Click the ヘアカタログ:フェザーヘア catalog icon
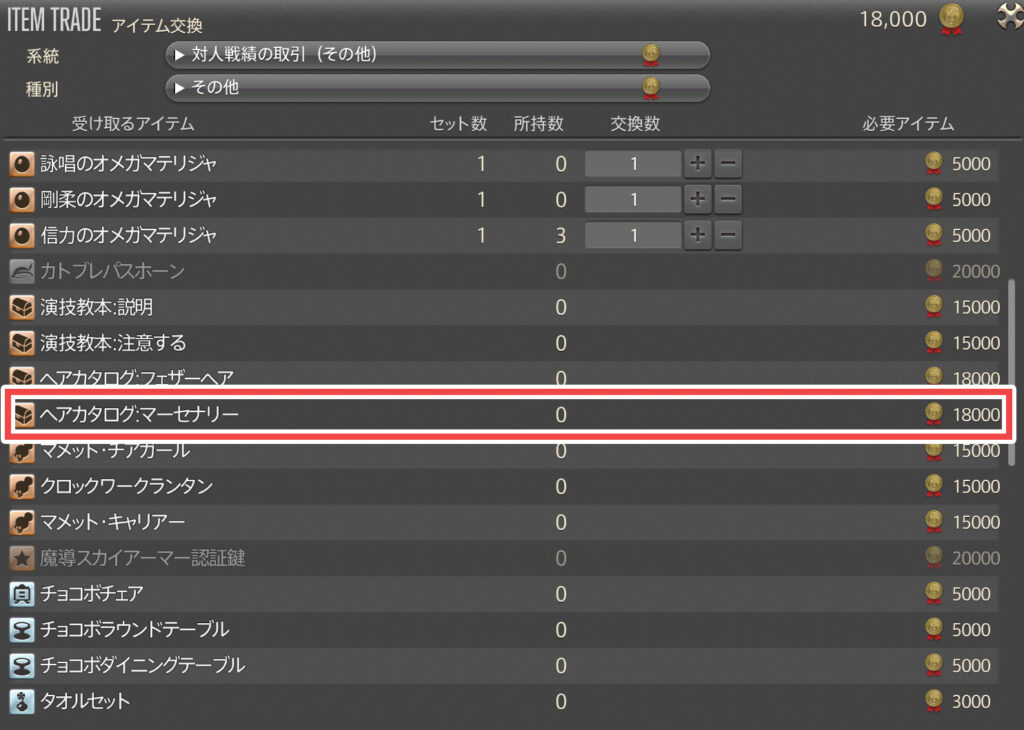Viewport: 1024px width, 730px height. pos(22,378)
